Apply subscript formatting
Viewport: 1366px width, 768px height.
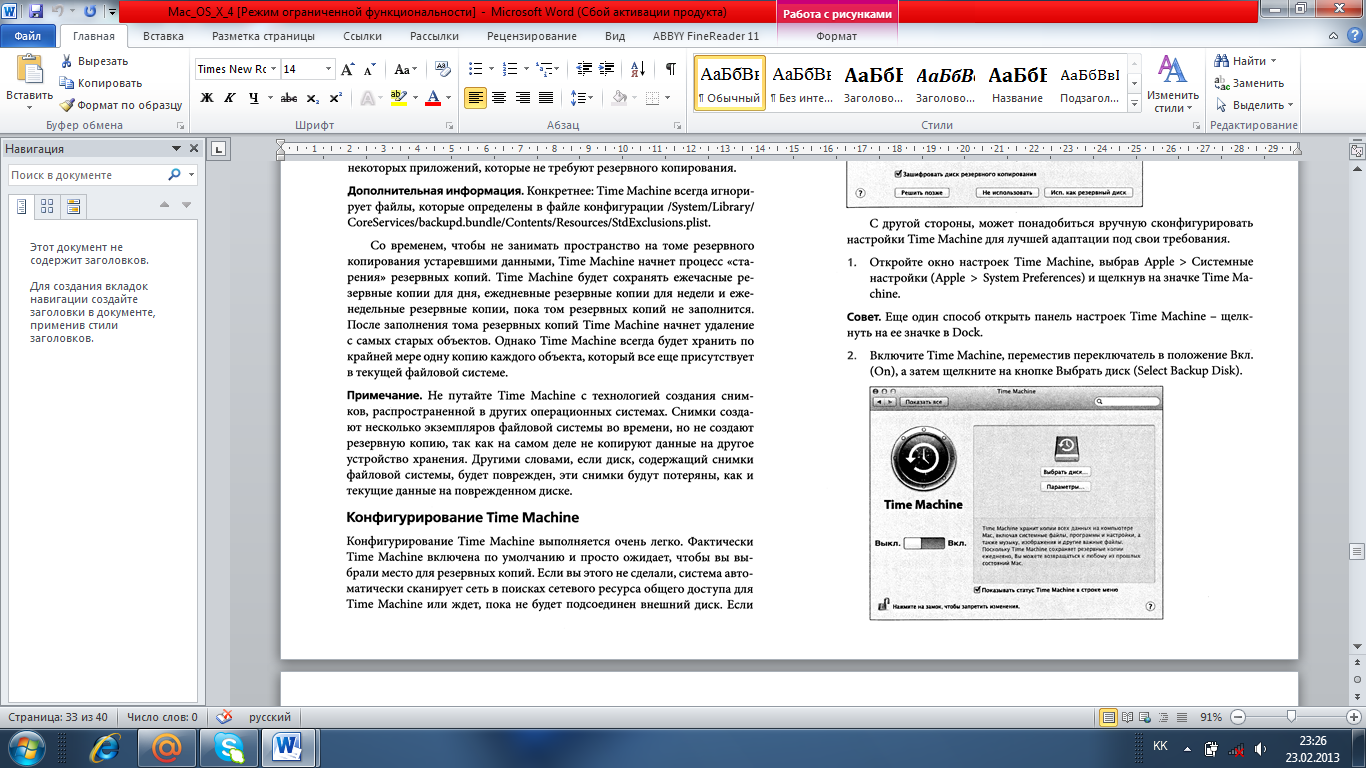313,98
